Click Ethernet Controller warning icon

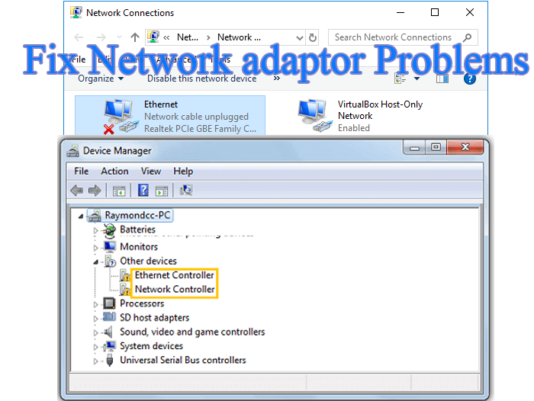pyautogui.click(x=125, y=275)
